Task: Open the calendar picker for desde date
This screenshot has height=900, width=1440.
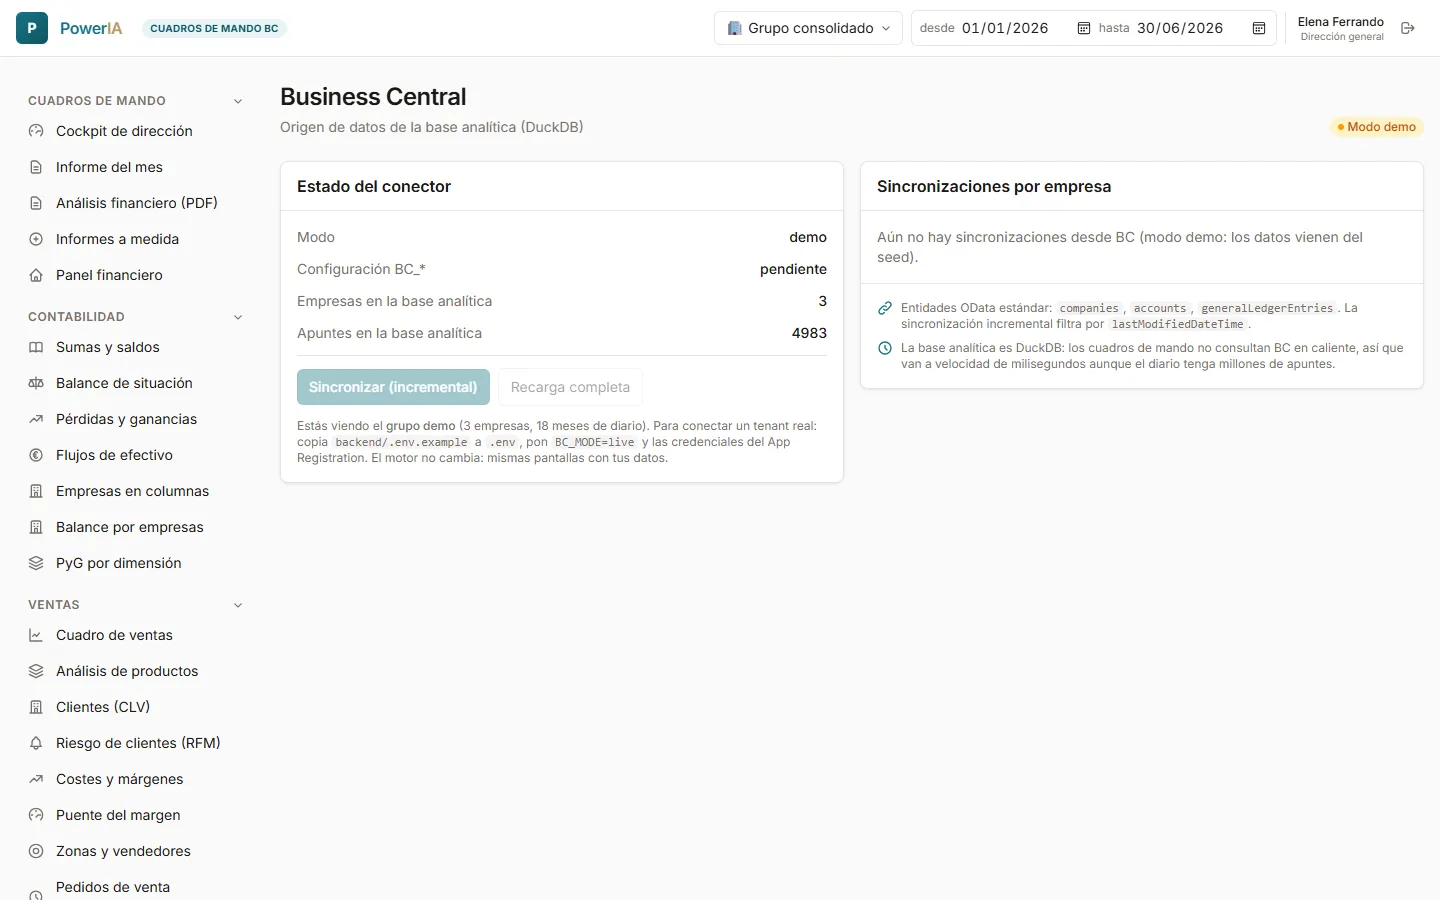Action: click(1083, 28)
